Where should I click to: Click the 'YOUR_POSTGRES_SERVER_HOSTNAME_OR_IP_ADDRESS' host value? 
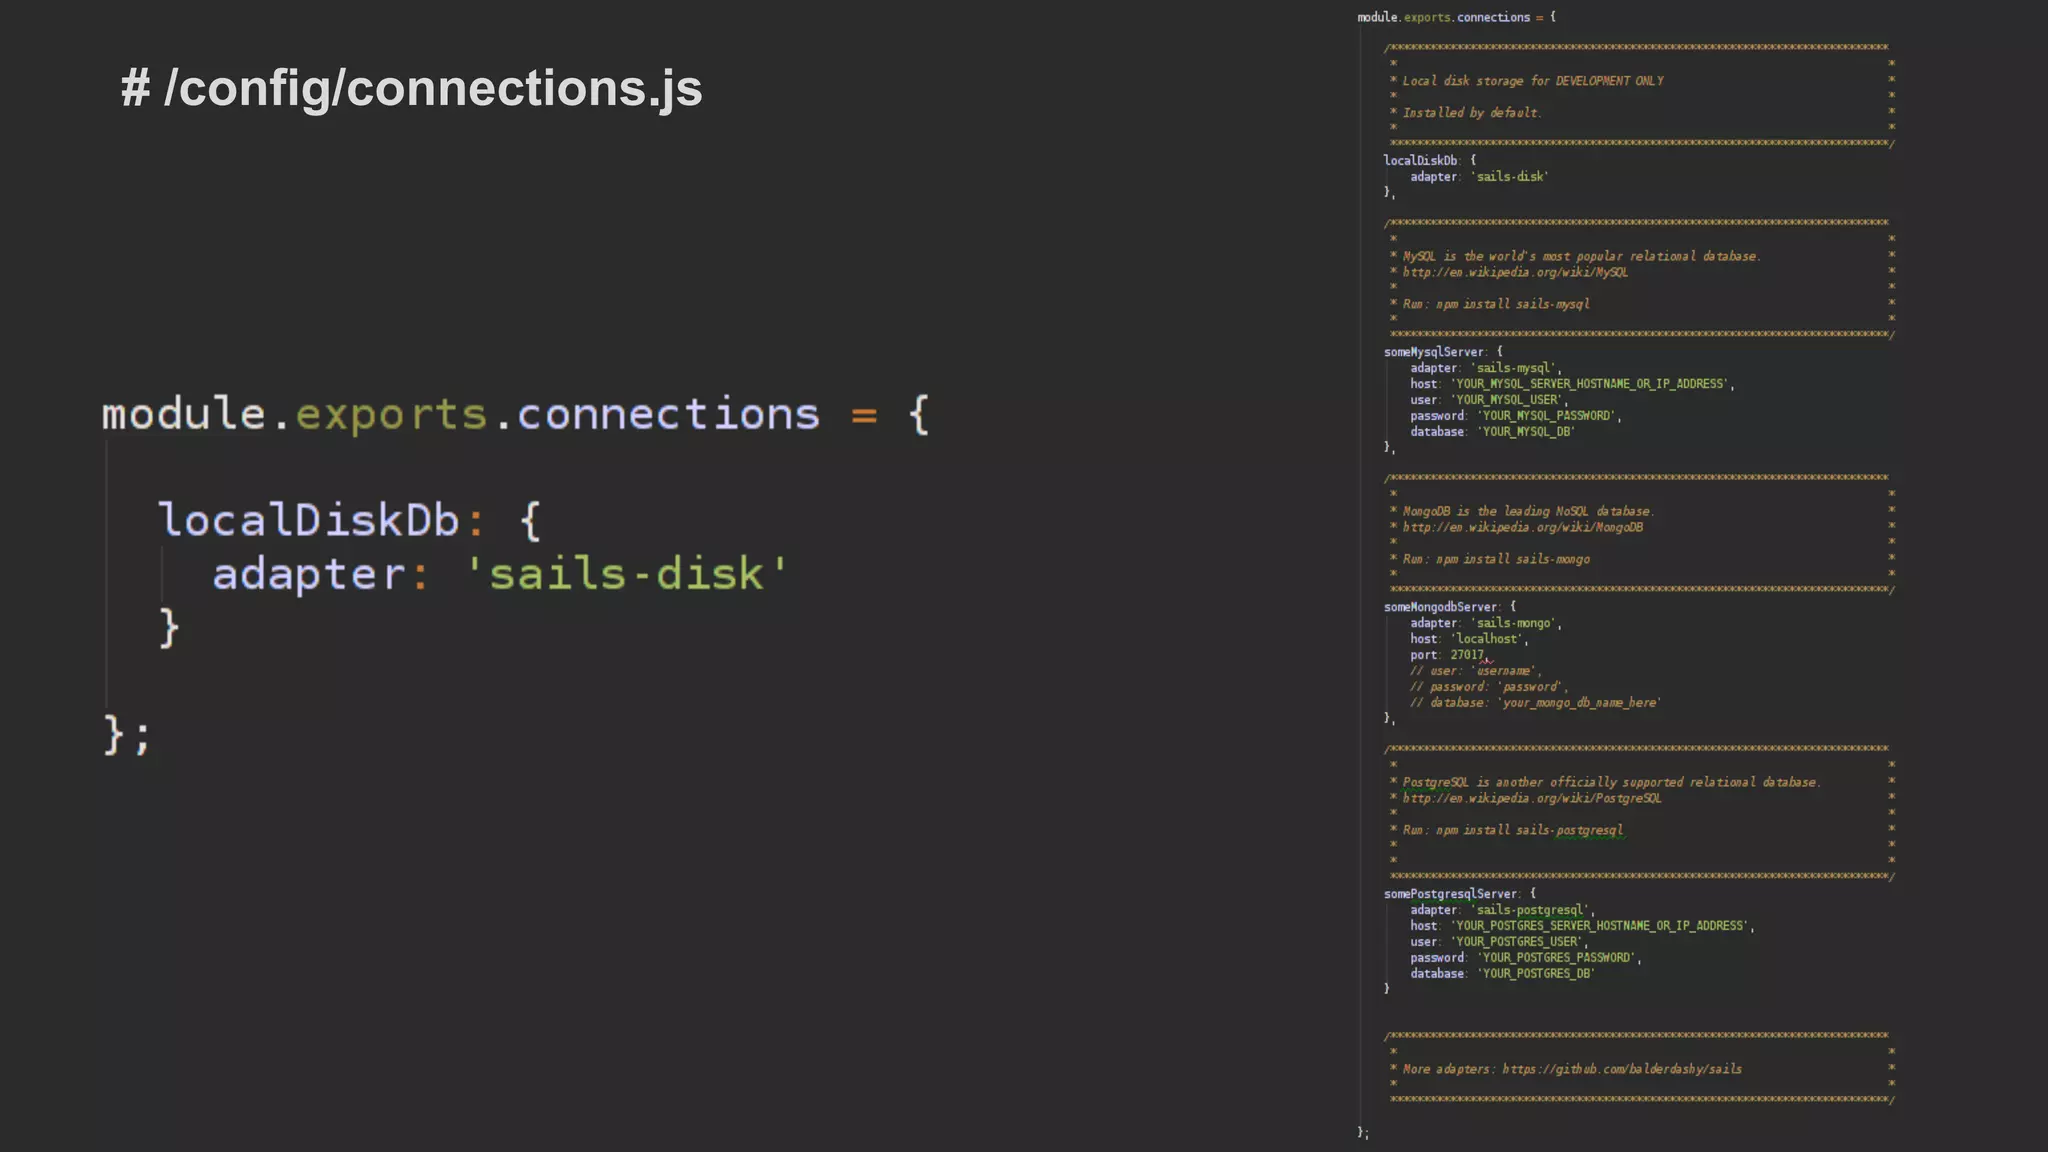[x=1602, y=926]
